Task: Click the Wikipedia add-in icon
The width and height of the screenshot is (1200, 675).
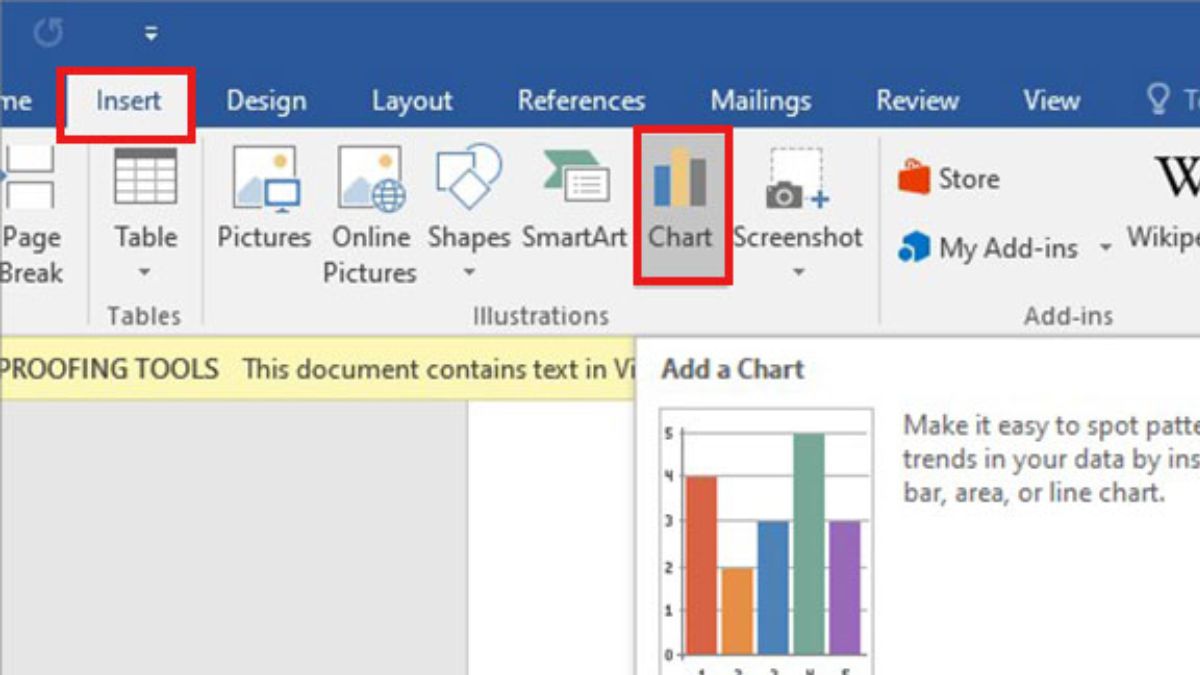Action: [x=1176, y=179]
